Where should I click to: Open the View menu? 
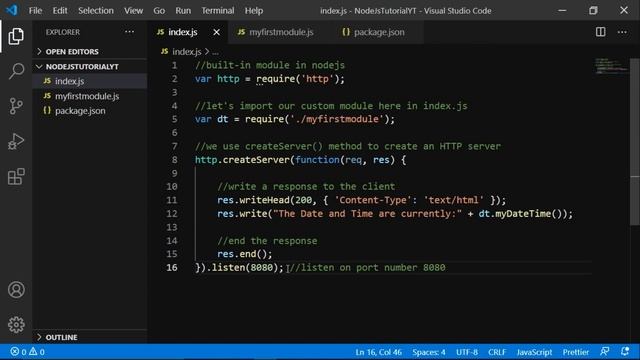coord(133,11)
